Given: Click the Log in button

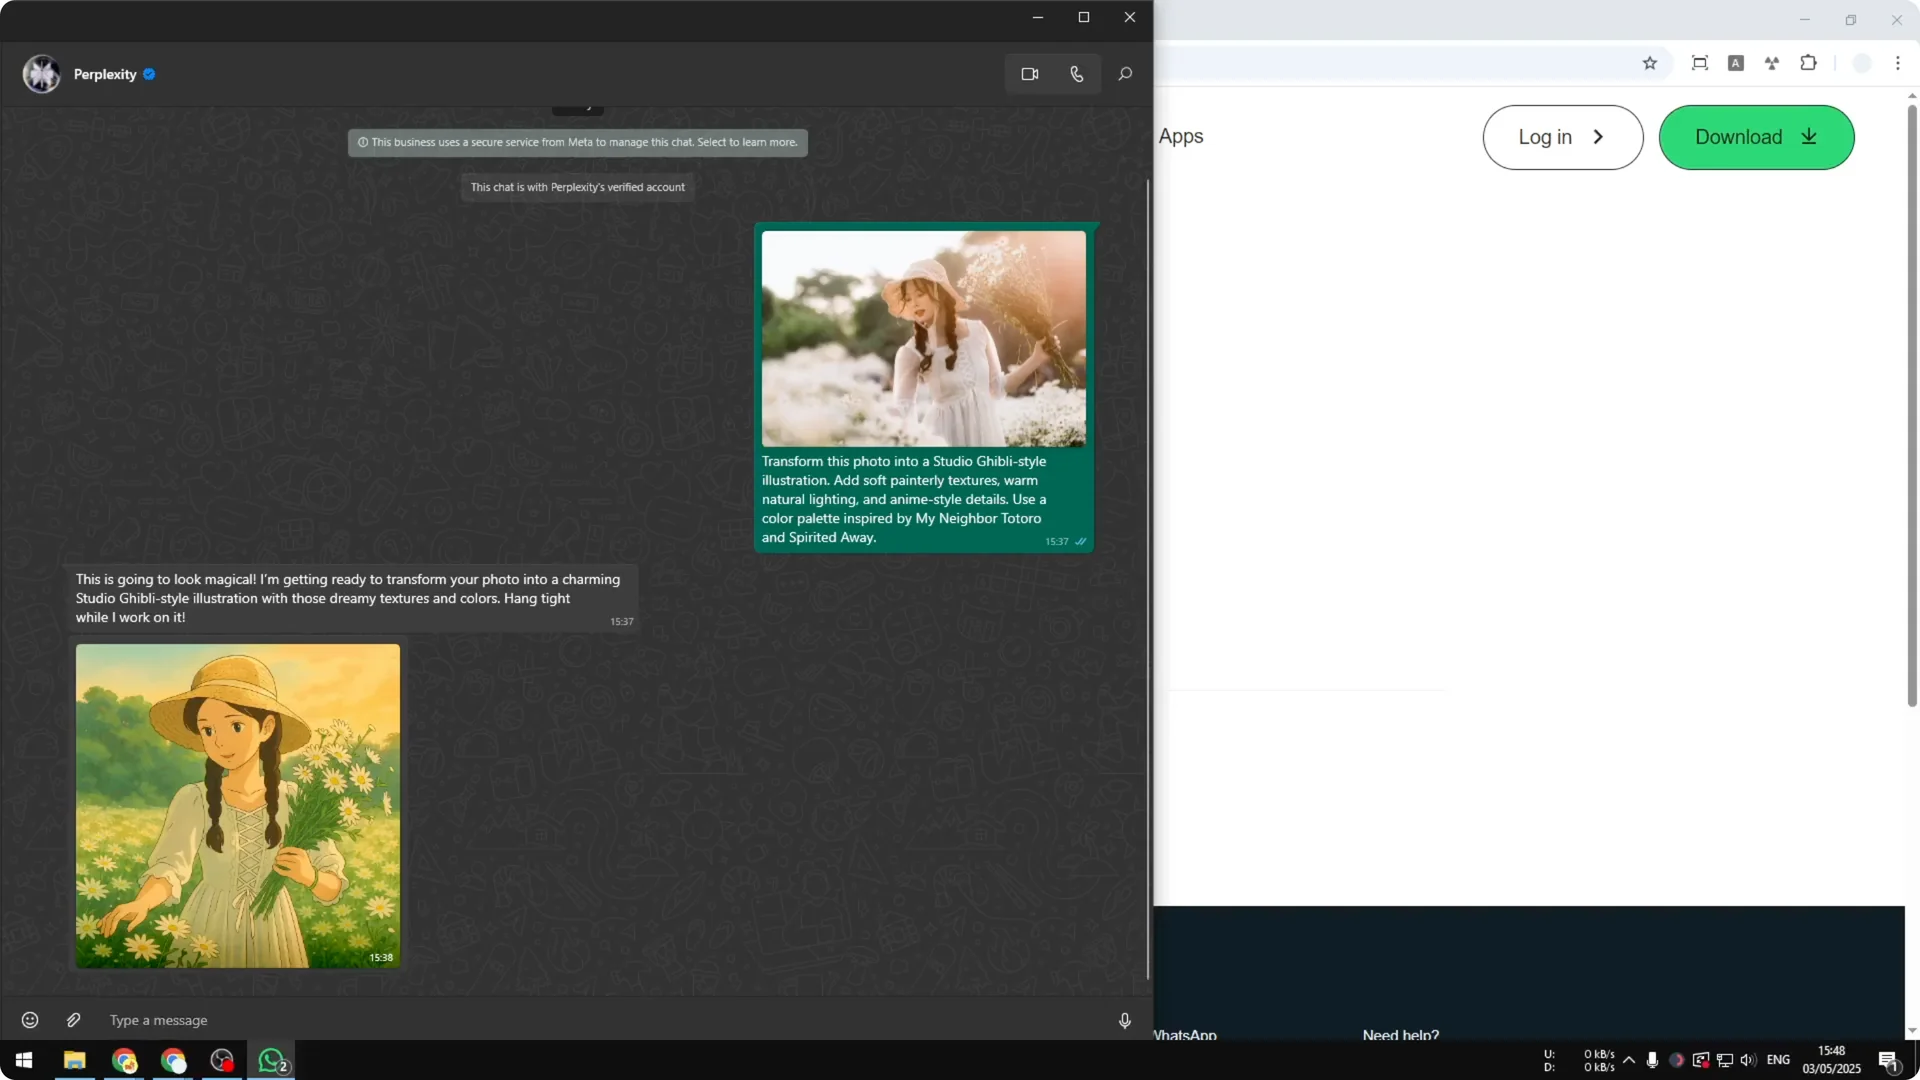Looking at the screenshot, I should point(1562,137).
